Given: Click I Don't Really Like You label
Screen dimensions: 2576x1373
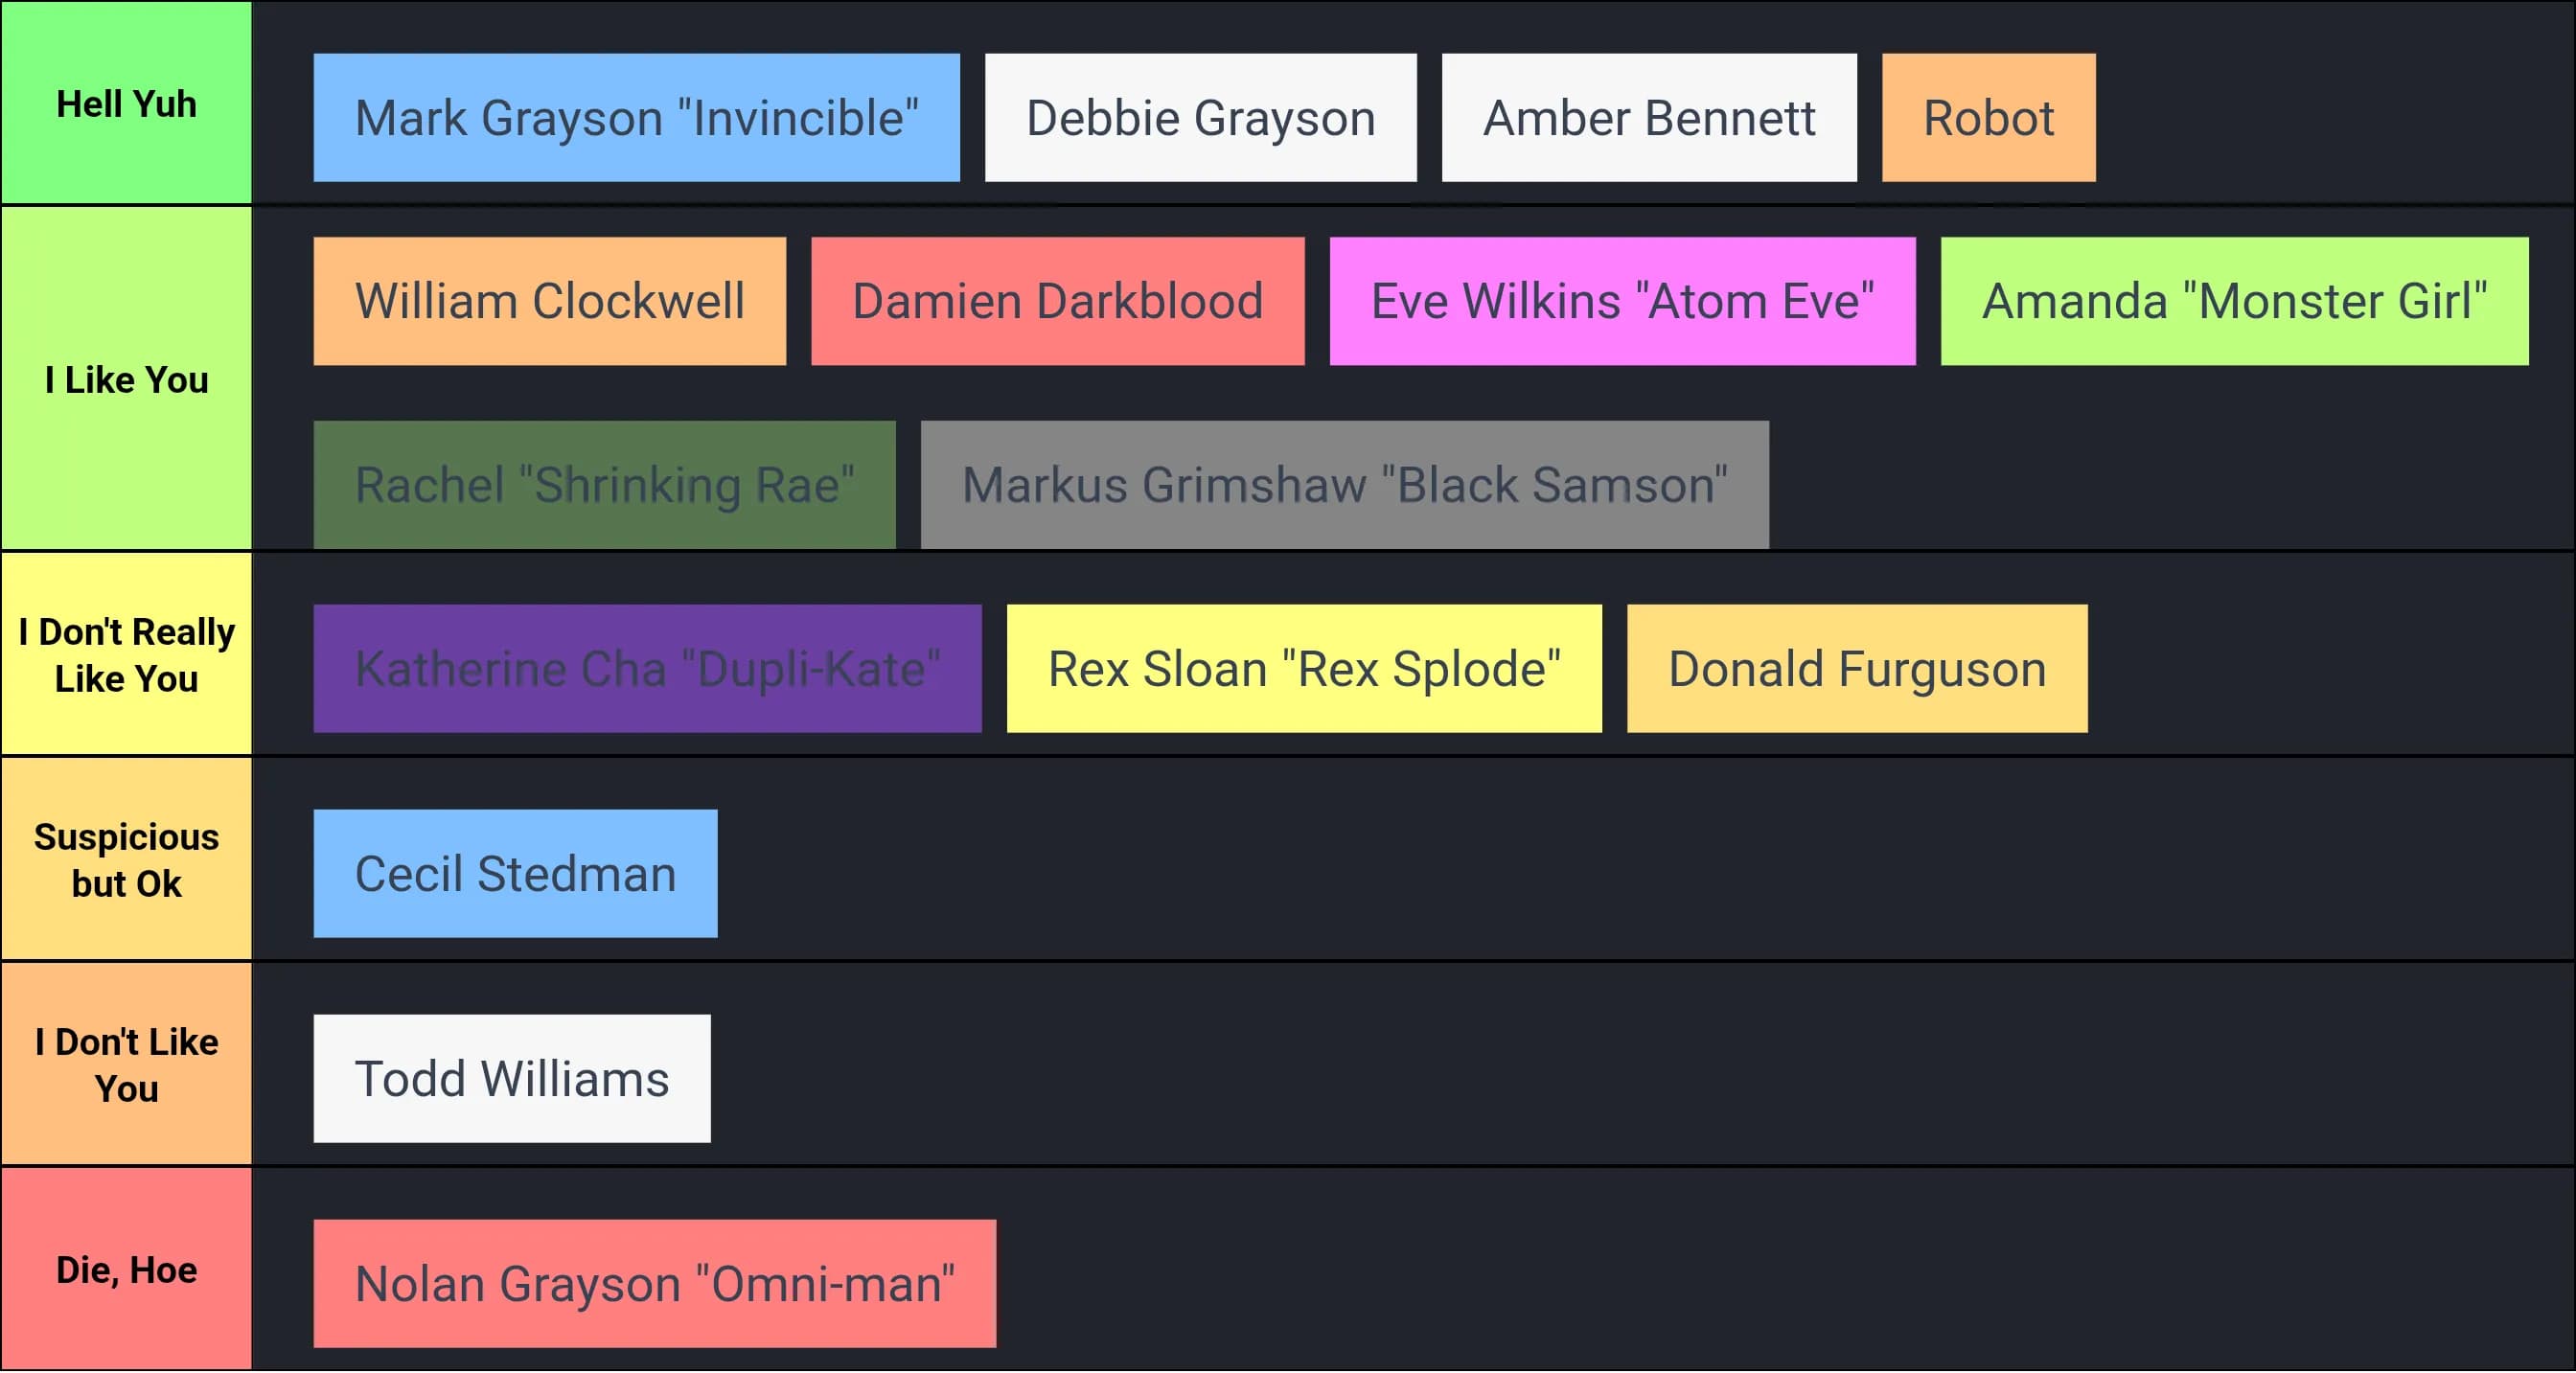Looking at the screenshot, I should click(126, 655).
